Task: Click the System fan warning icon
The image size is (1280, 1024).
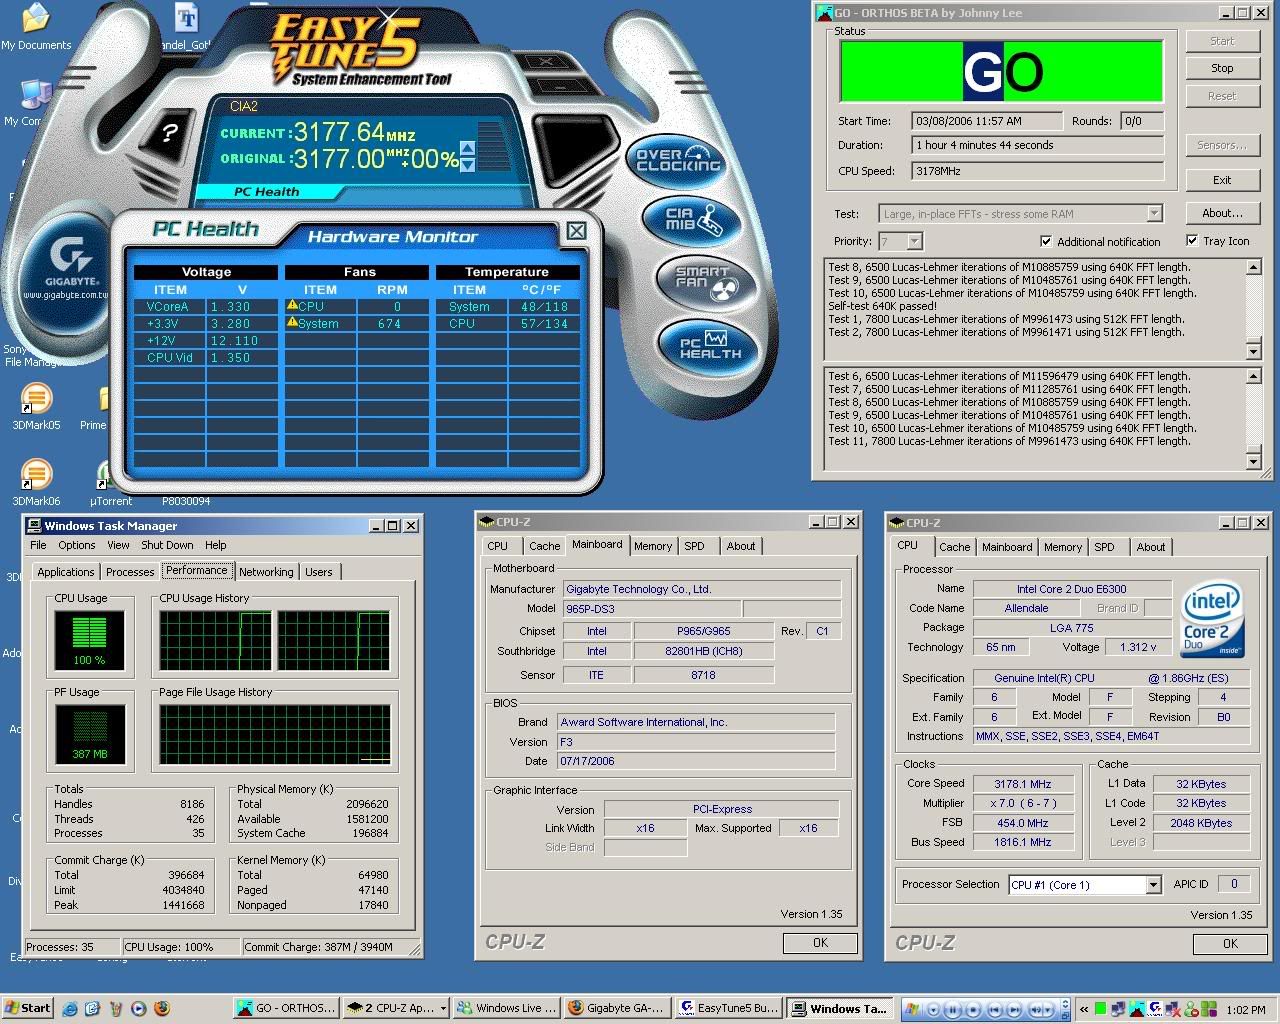Action: pos(293,323)
